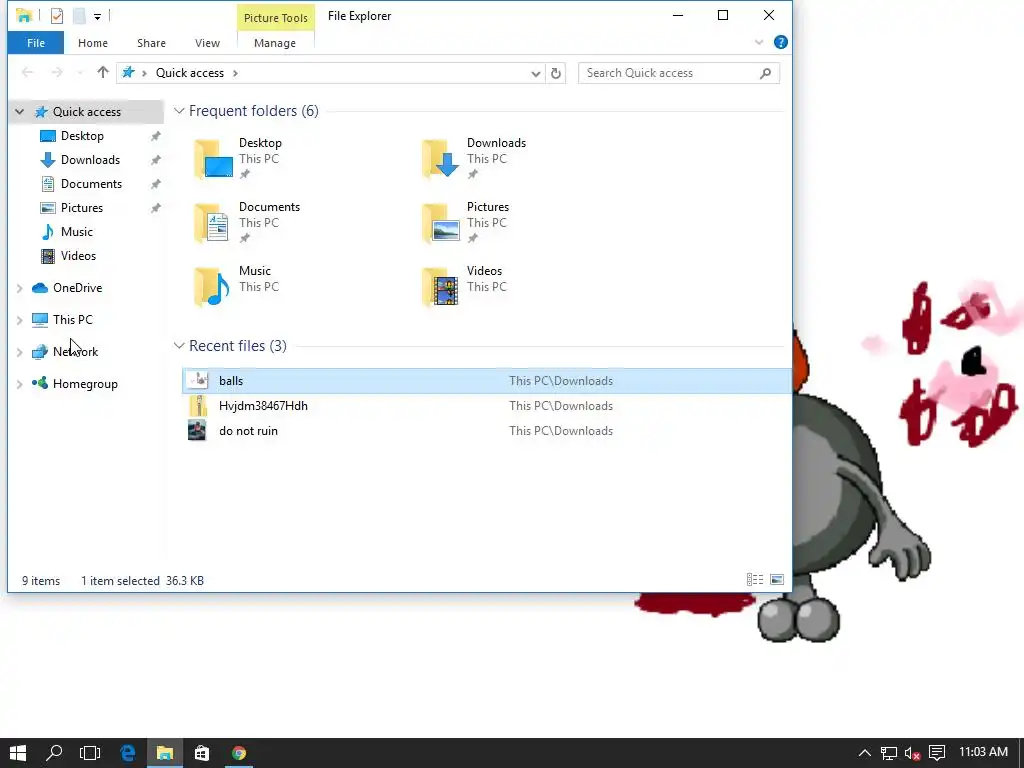Select the recent file do not ruin
The height and width of the screenshot is (768, 1024).
point(487,431)
